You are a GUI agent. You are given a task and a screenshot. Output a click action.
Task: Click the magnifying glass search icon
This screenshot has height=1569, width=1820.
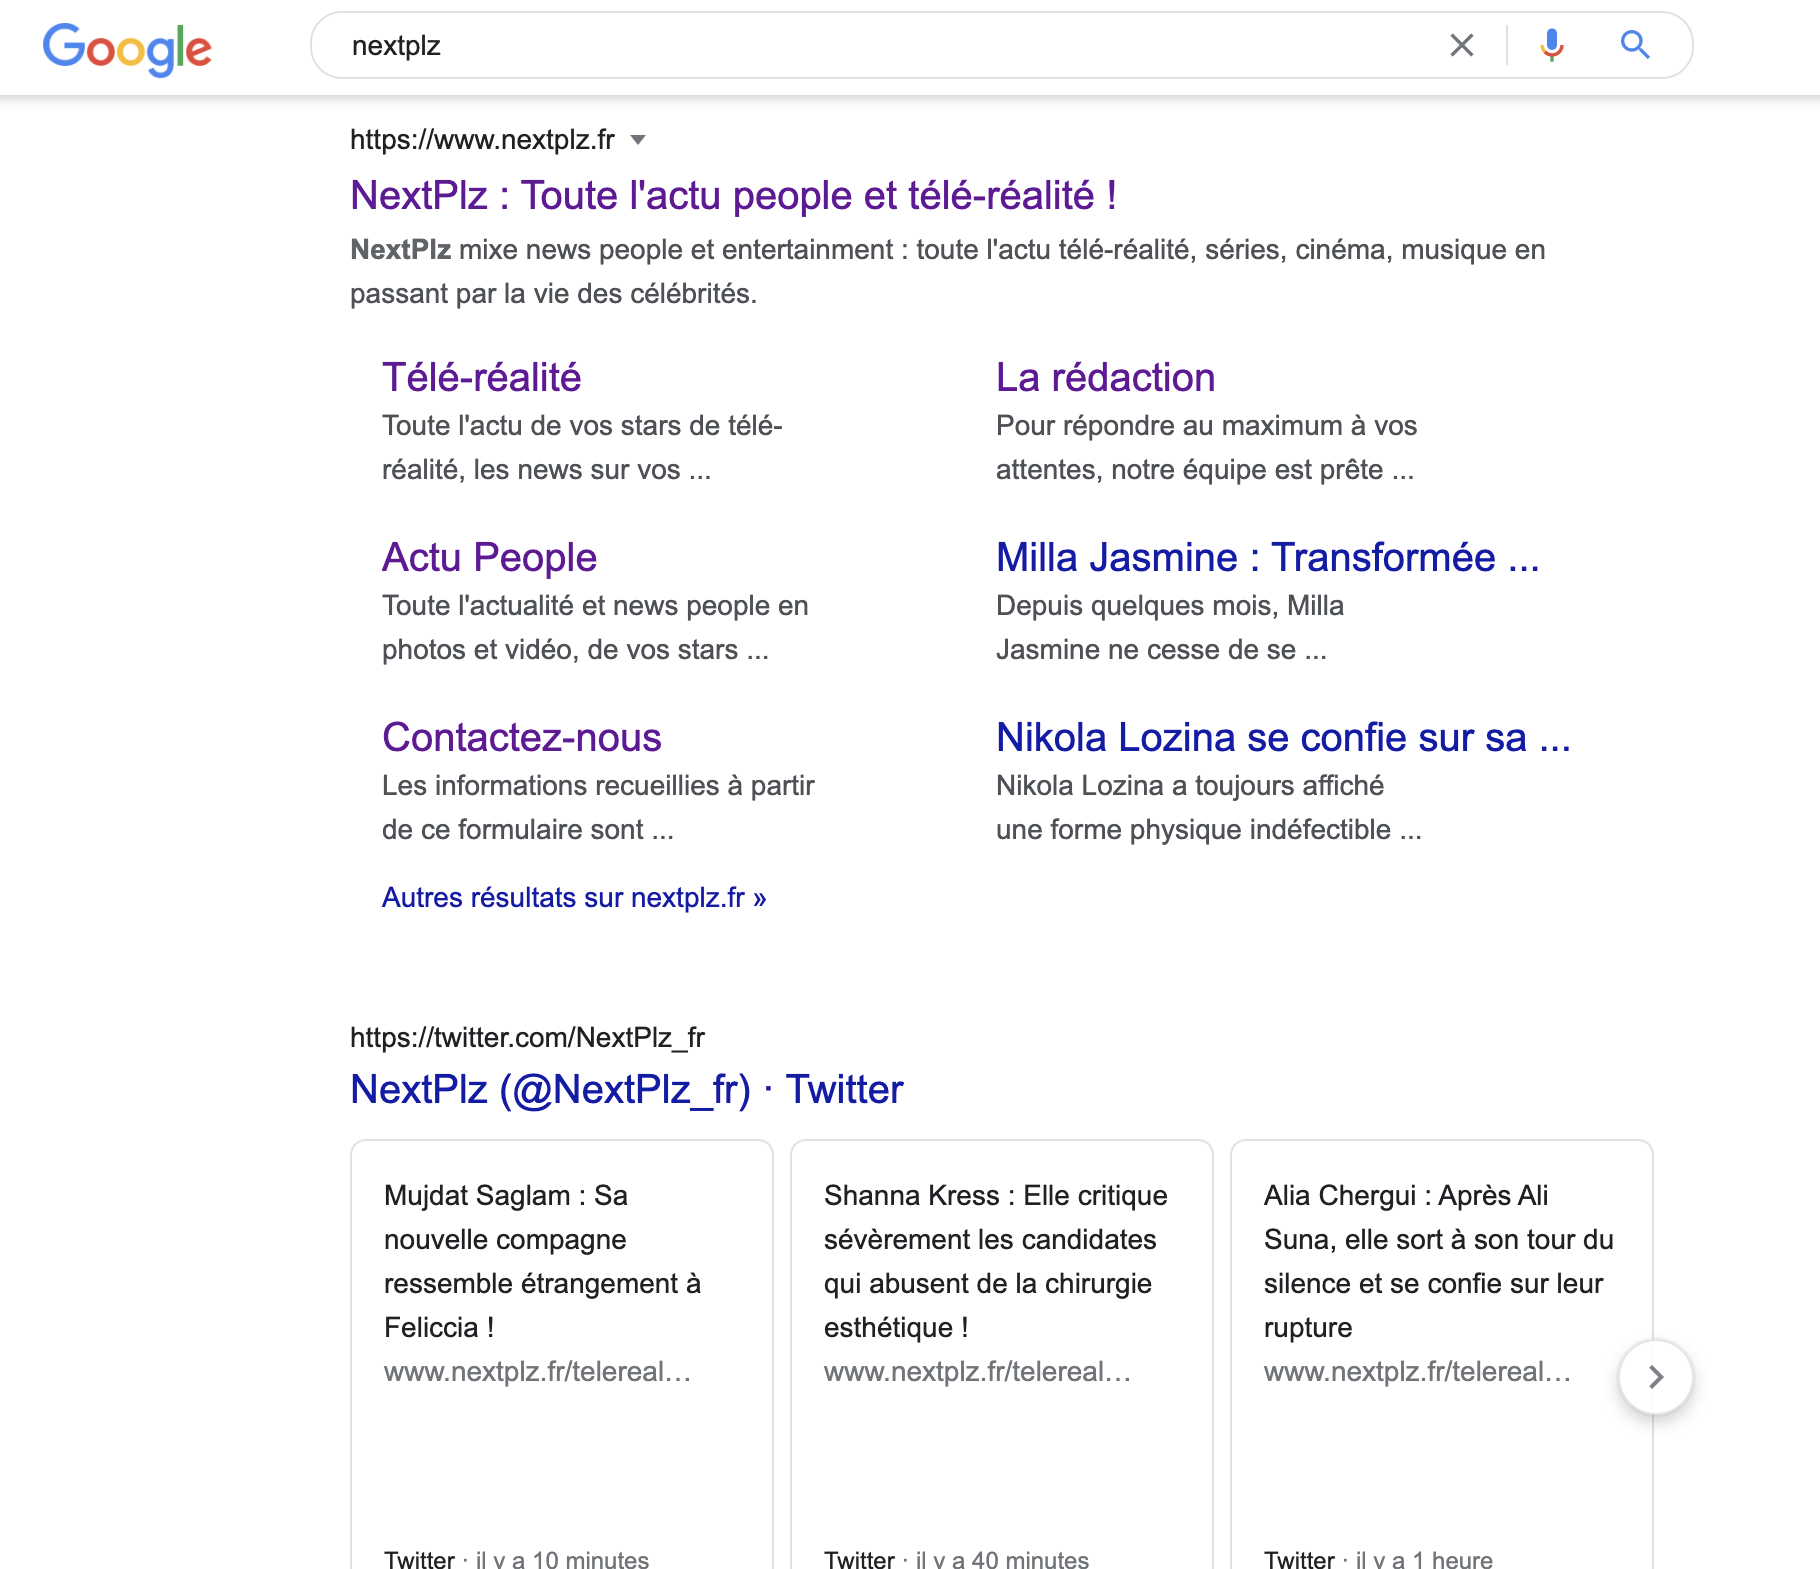pyautogui.click(x=1635, y=44)
